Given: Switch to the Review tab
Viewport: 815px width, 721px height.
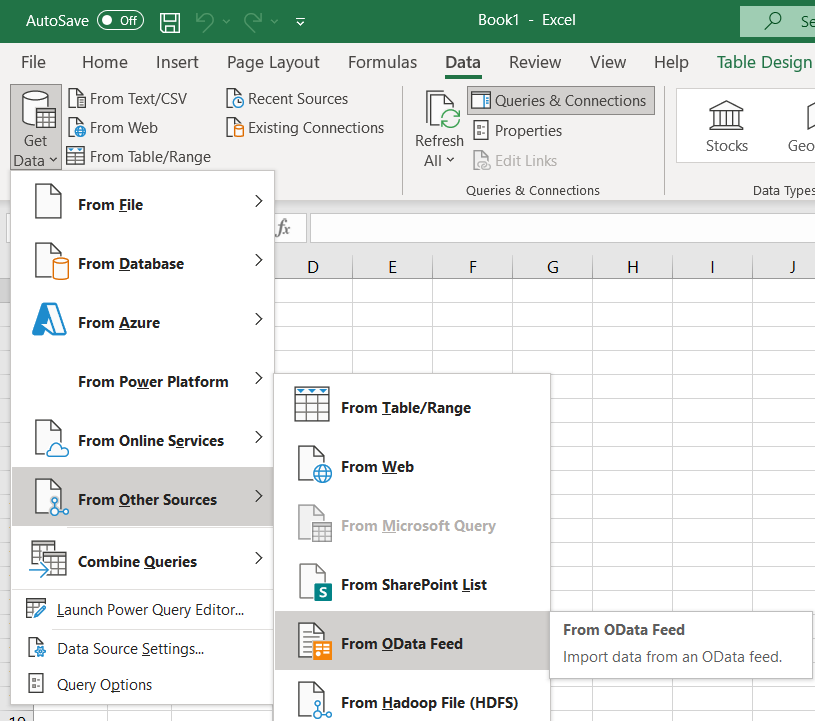Looking at the screenshot, I should tap(535, 62).
